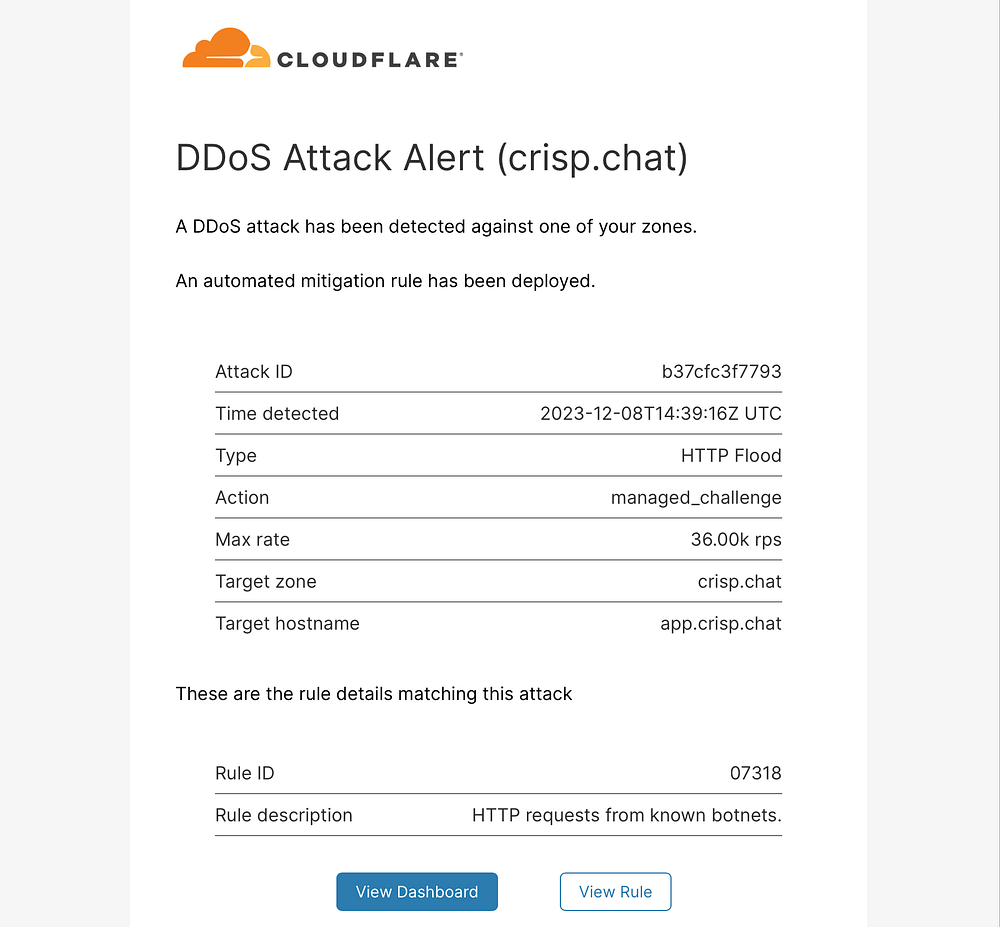Click the orange Cloudflare cloud logo
The image size is (1000, 927).
(225, 48)
